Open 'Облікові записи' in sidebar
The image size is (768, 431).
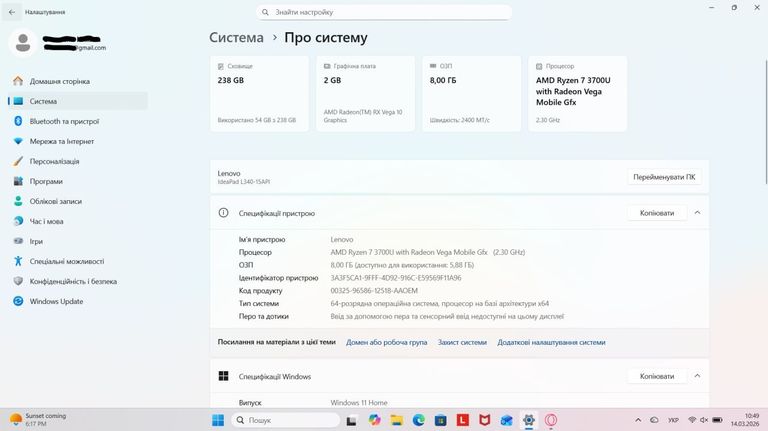(x=77, y=201)
